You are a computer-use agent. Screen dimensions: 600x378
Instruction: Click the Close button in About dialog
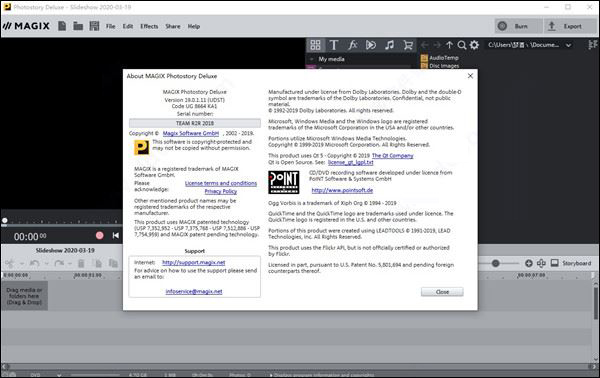tap(442, 292)
